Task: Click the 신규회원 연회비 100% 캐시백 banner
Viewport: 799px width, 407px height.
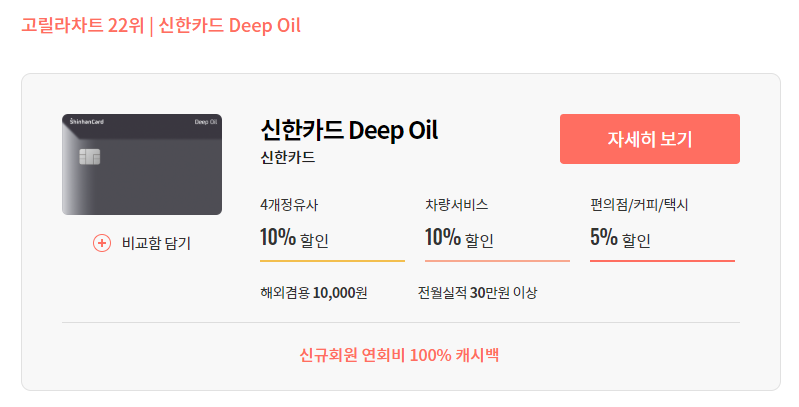Action: coord(399,355)
